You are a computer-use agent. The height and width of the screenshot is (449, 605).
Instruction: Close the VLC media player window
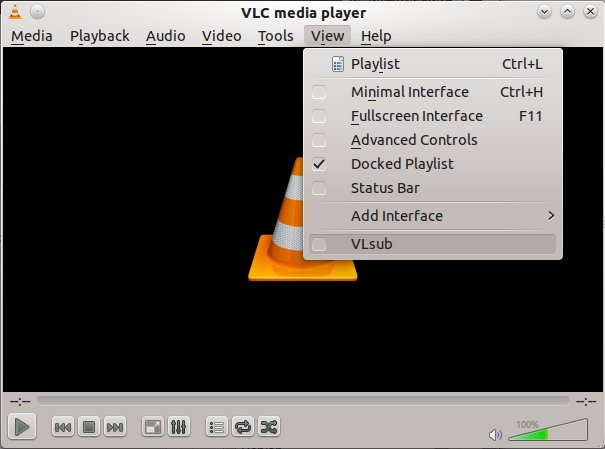tap(590, 12)
